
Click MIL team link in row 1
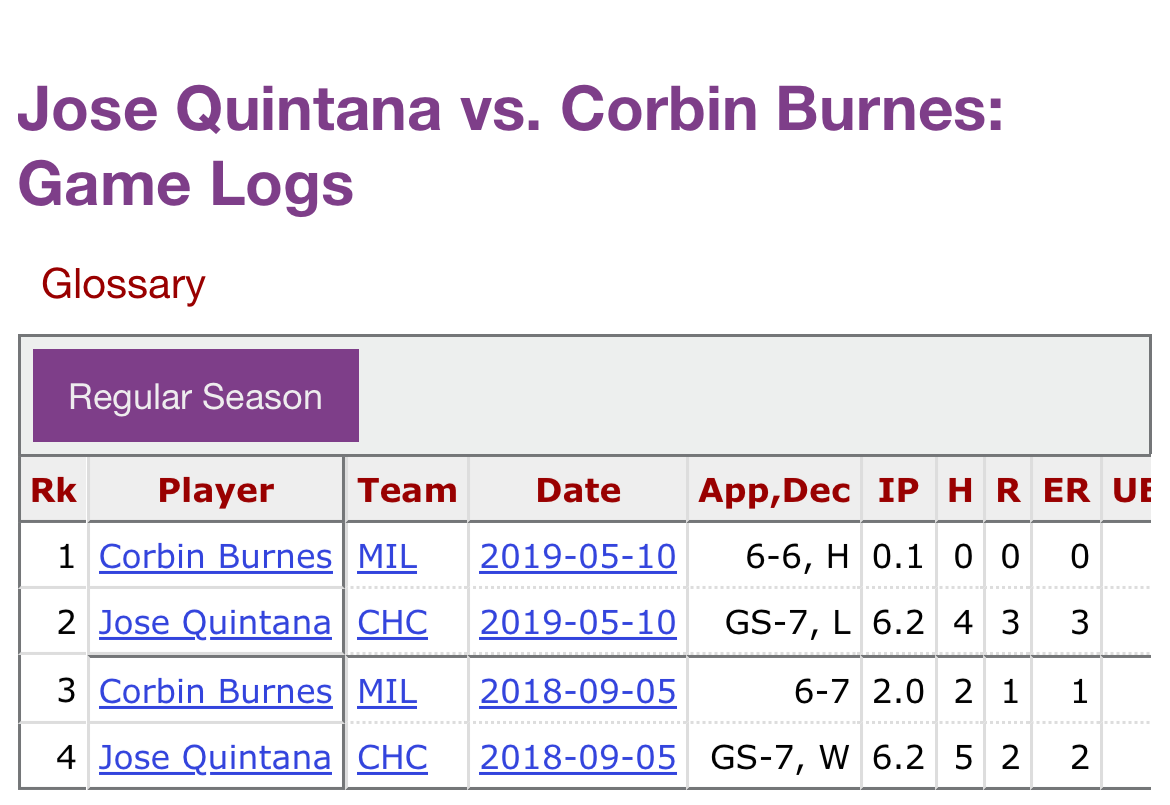click(387, 556)
